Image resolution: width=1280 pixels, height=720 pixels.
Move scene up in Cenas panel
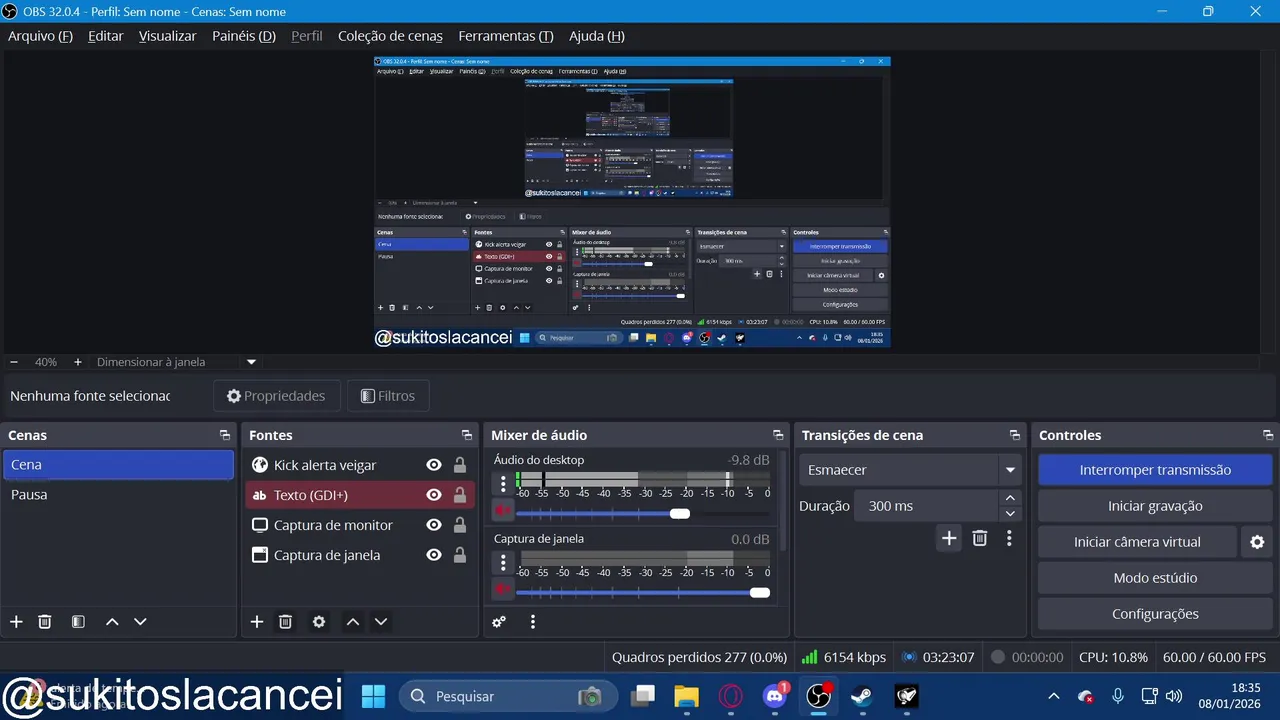(x=112, y=622)
